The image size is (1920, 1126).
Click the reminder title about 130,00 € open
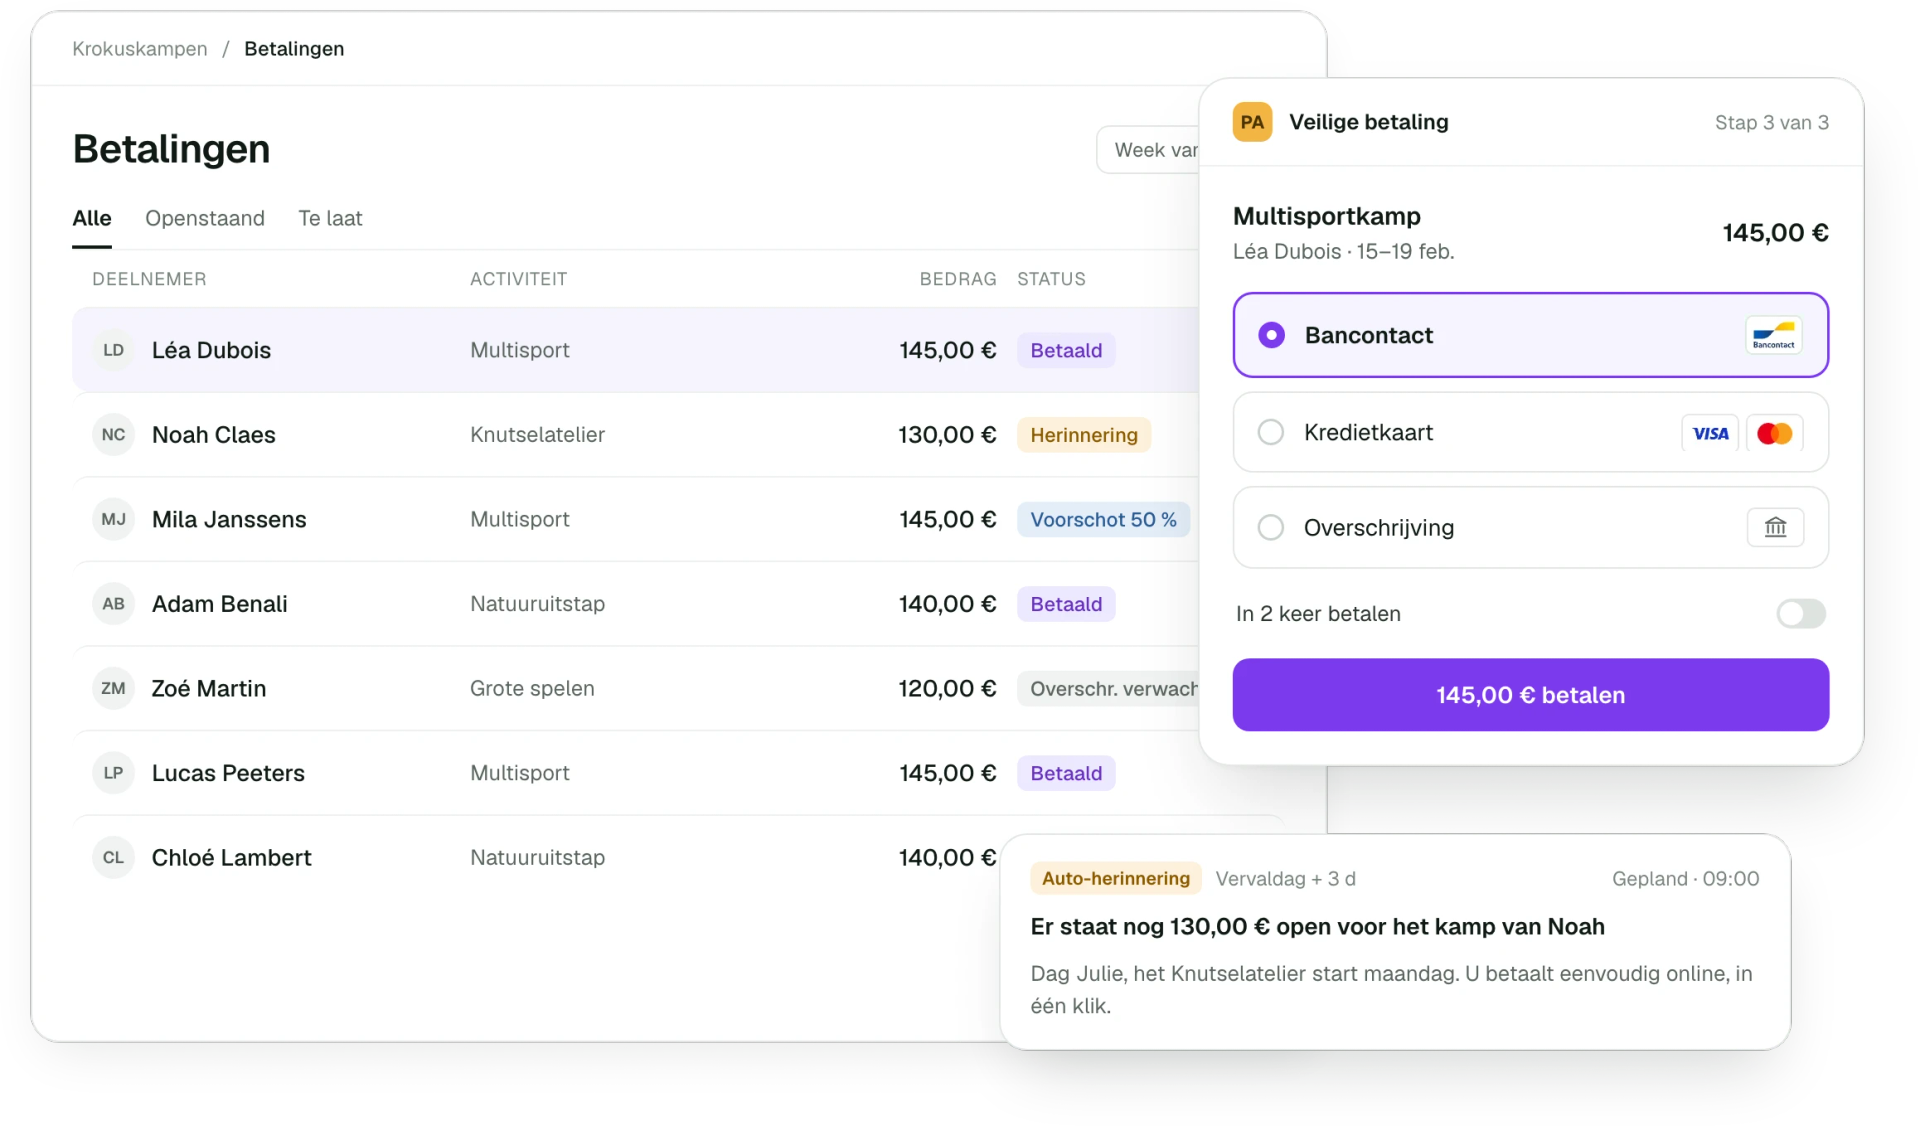1317,927
